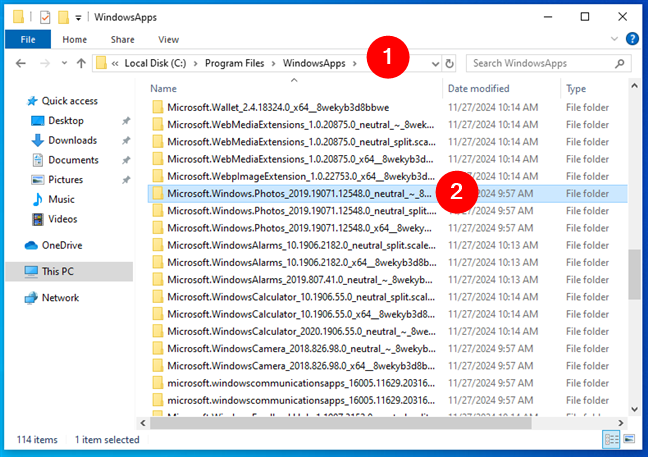648x457 pixels.
Task: Click WindowsCalculator x64 folder row
Action: click(x=388, y=314)
